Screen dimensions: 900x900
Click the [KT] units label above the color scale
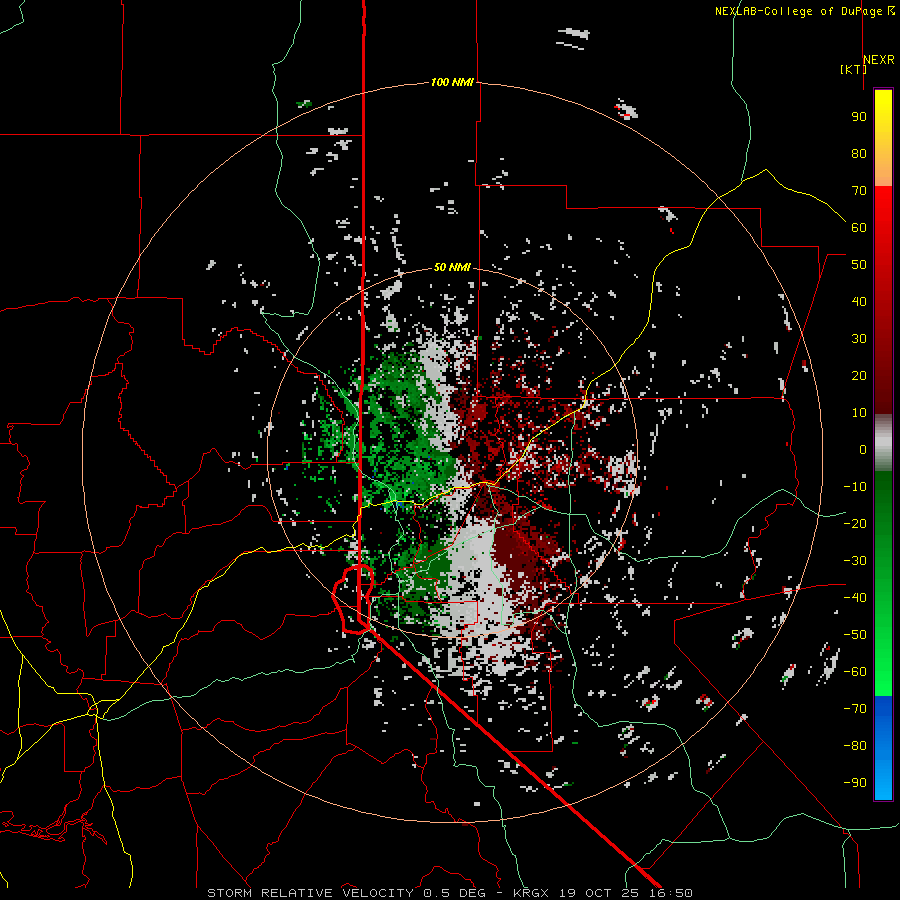pyautogui.click(x=853, y=69)
